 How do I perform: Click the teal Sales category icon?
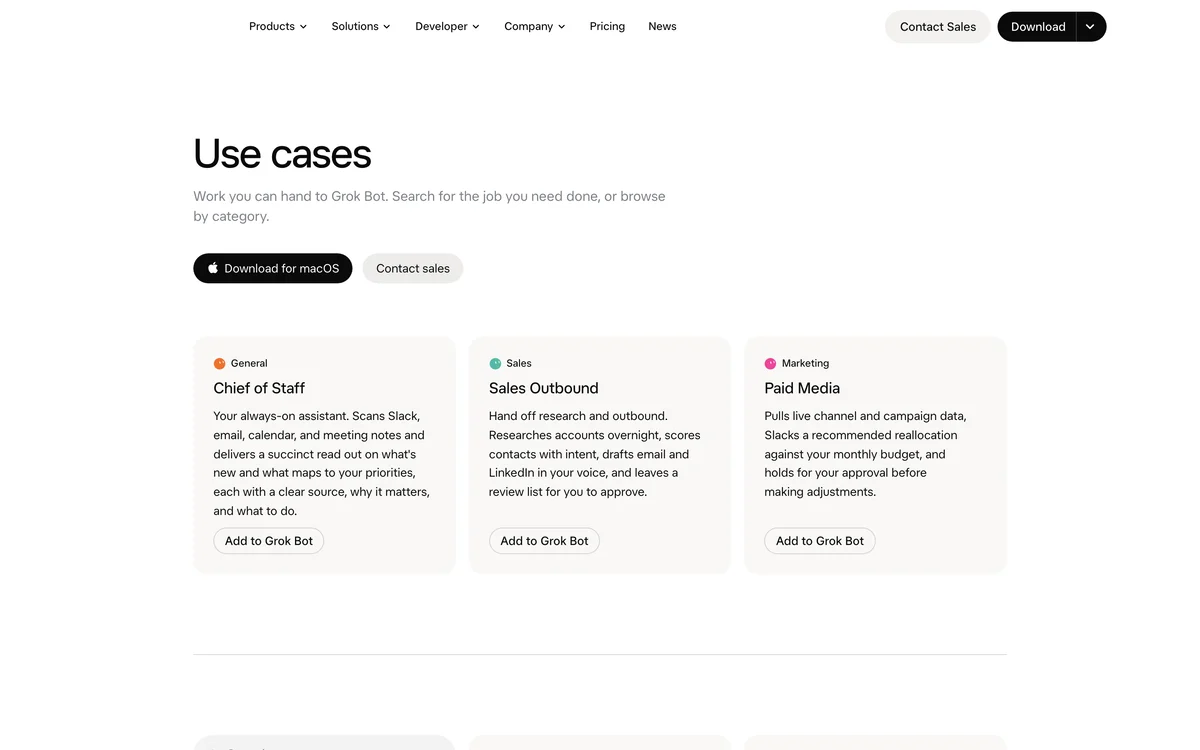click(495, 364)
